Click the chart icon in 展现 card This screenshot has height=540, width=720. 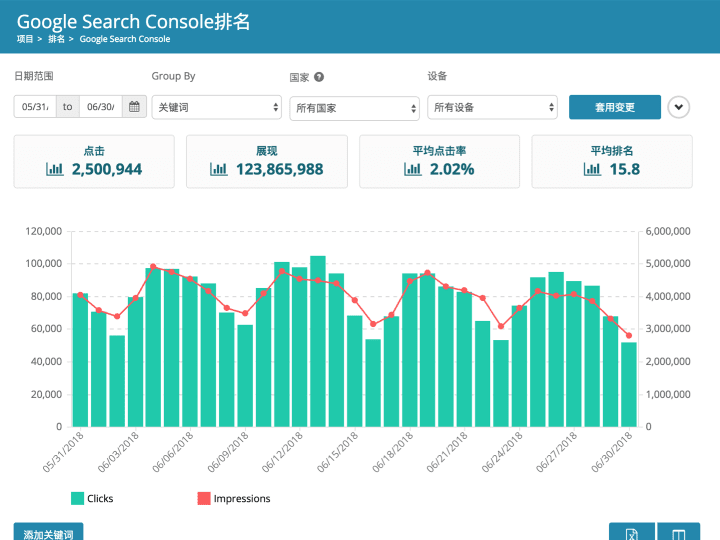(x=219, y=169)
